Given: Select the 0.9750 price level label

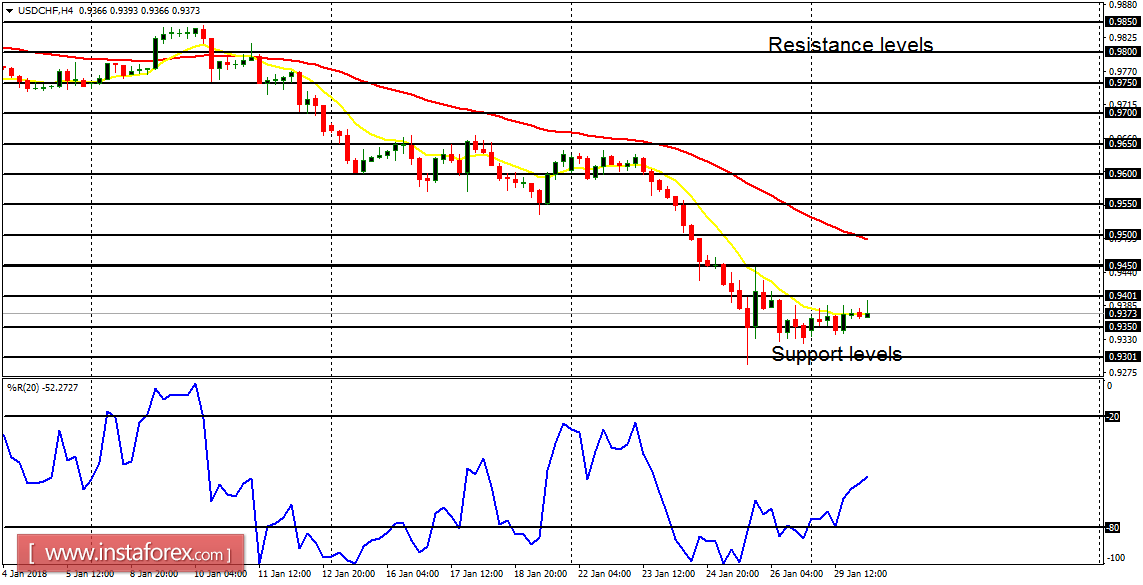Looking at the screenshot, I should 1121,82.
